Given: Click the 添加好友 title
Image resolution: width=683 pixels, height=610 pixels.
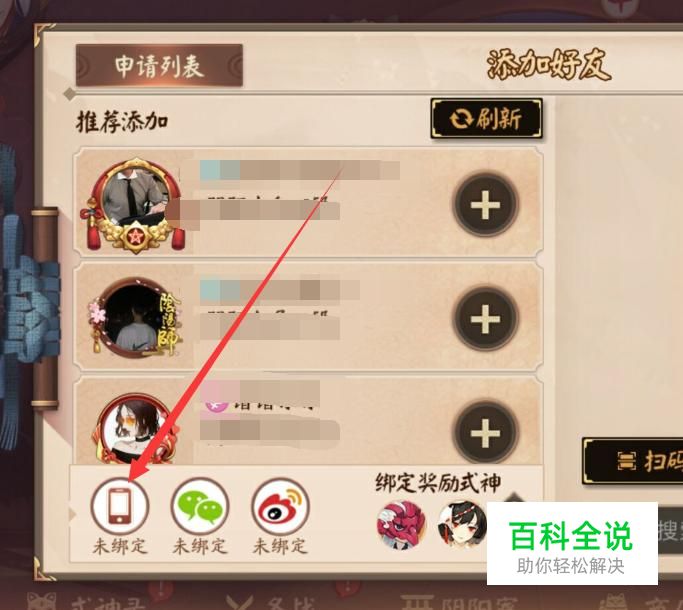Looking at the screenshot, I should click(x=549, y=65).
